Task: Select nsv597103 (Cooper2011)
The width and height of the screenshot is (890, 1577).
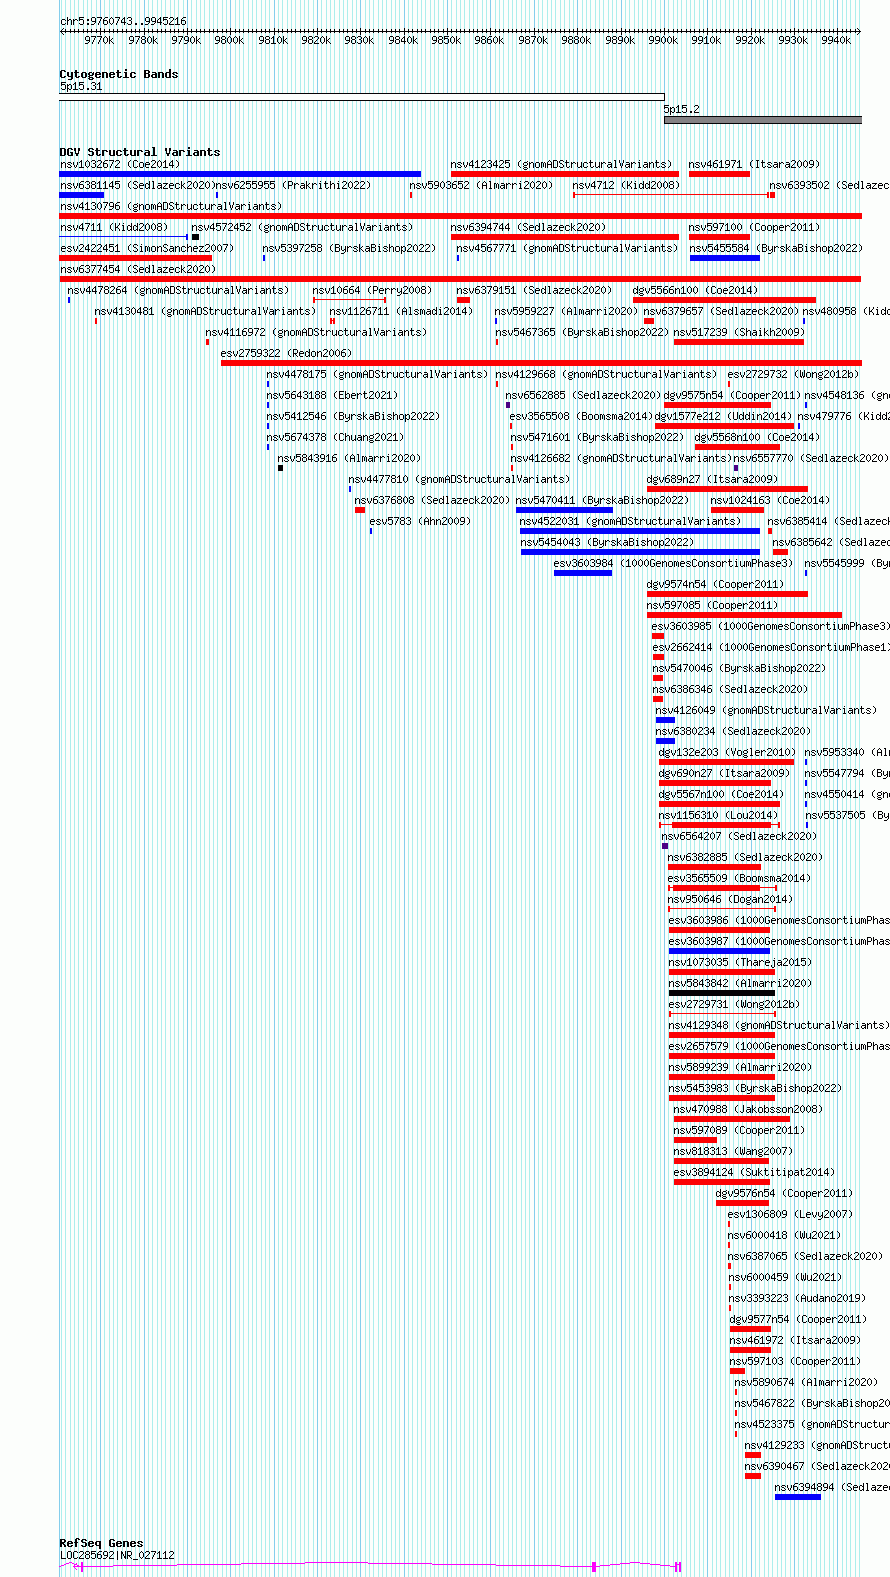Action: pos(795,1361)
